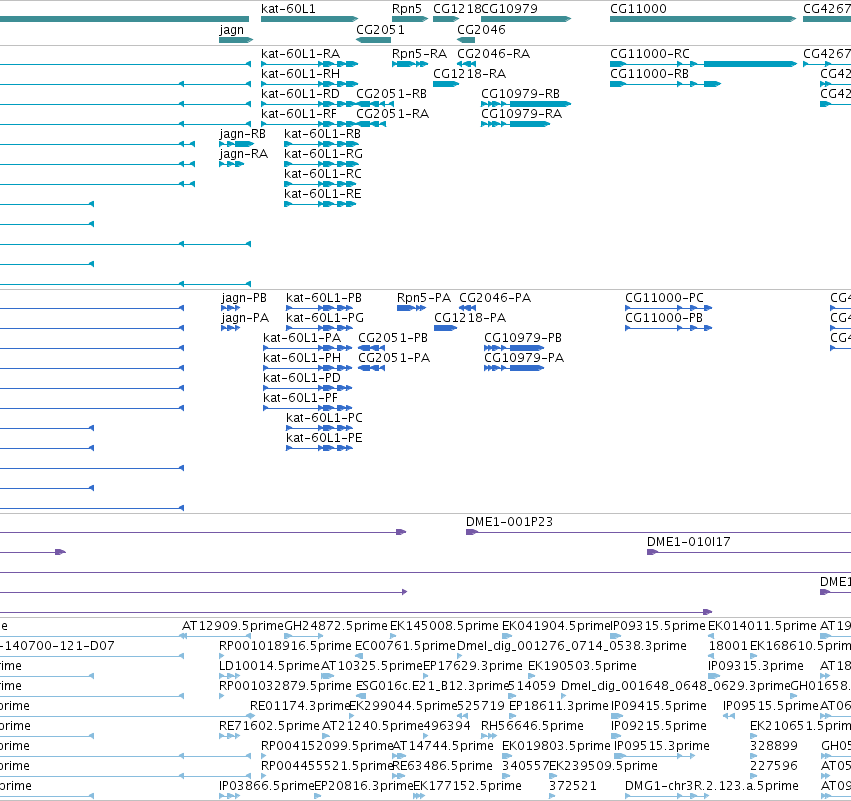The height and width of the screenshot is (801, 851).
Task: Open protein kat-60L1-PF
Action: pyautogui.click(x=301, y=398)
